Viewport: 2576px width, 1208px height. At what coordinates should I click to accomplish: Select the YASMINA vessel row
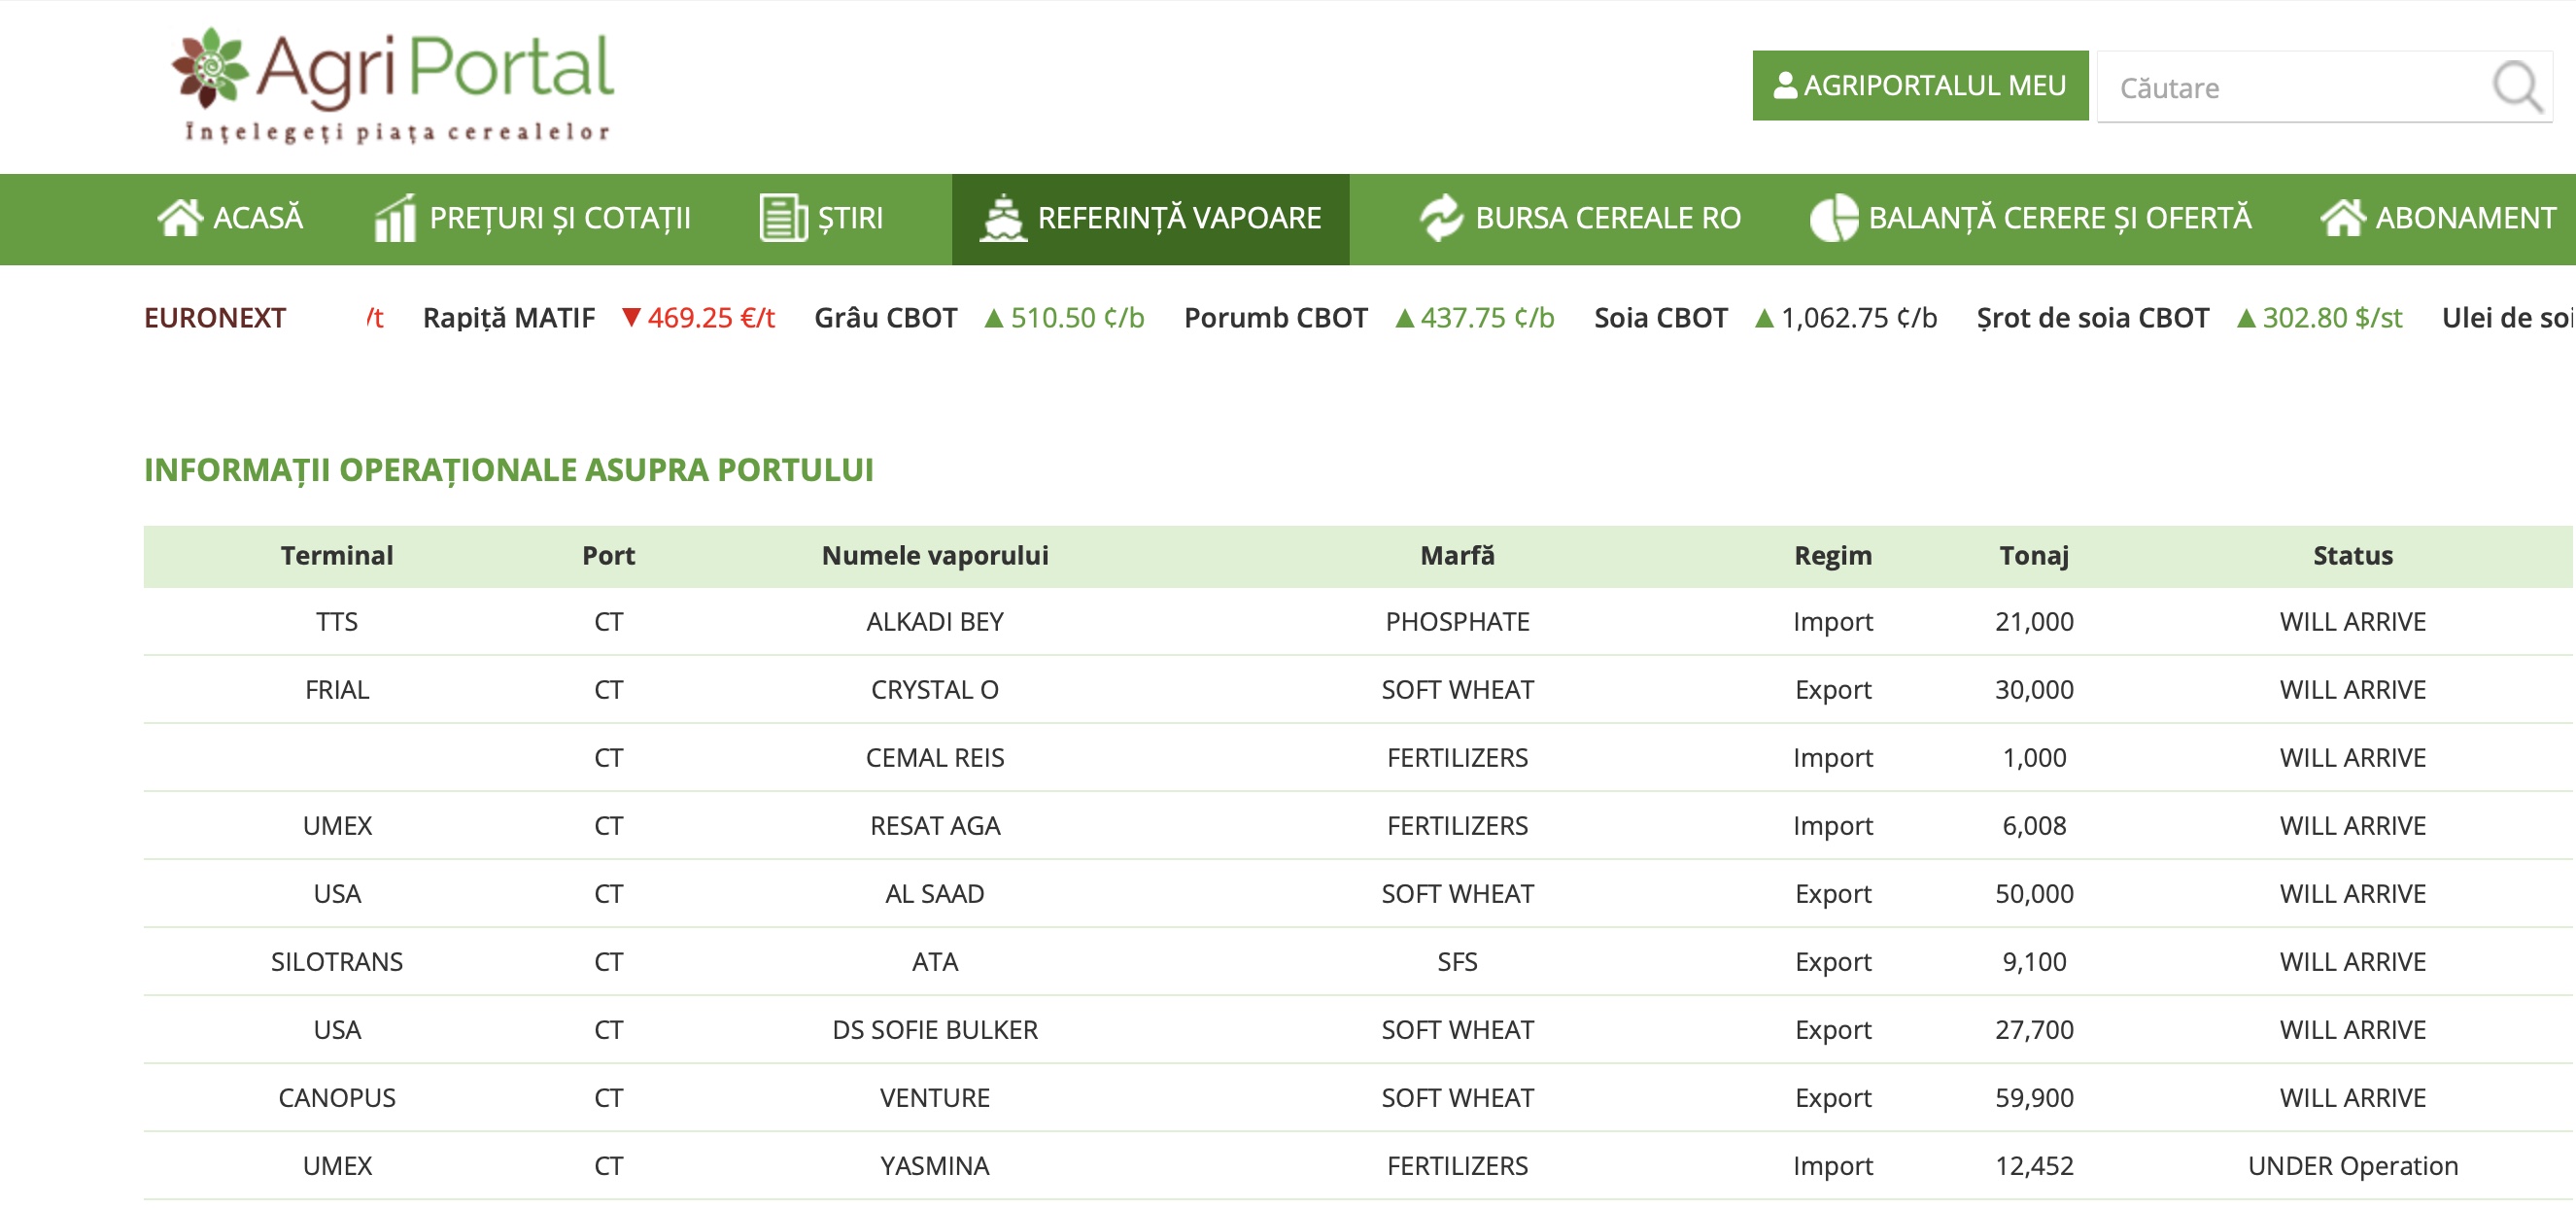[x=934, y=1166]
